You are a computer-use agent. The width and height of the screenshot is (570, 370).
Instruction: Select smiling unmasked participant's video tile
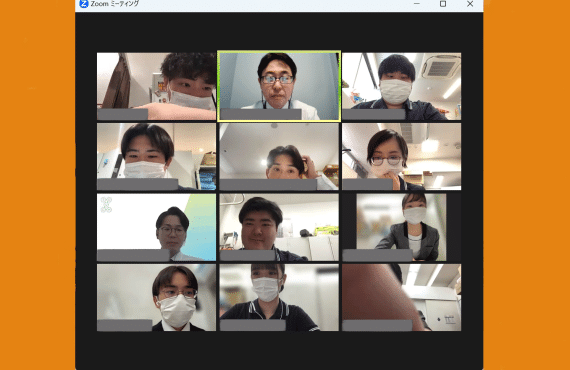coord(279,227)
